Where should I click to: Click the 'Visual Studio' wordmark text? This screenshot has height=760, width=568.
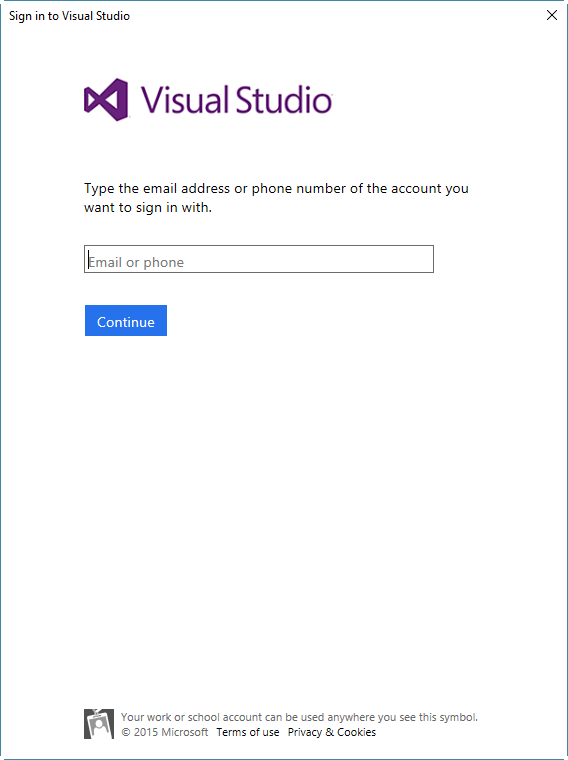pos(237,100)
